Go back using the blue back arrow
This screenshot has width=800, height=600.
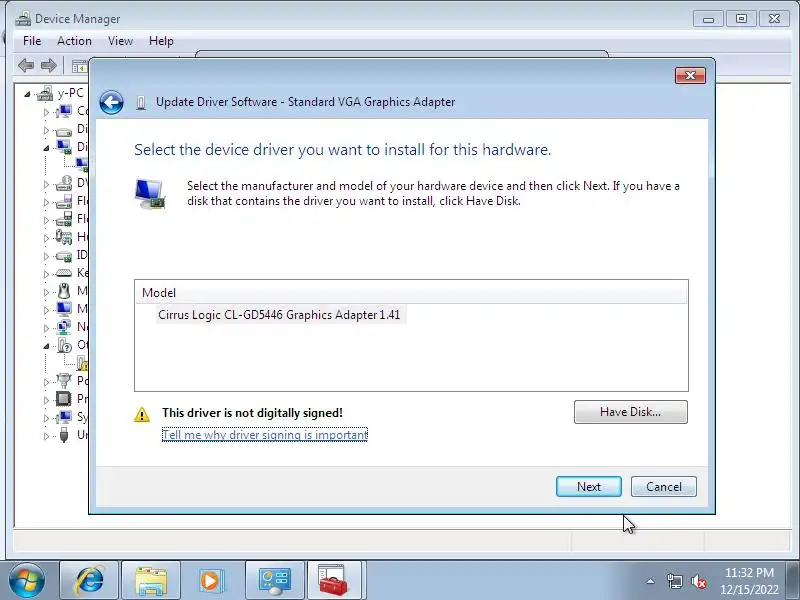pyautogui.click(x=111, y=103)
